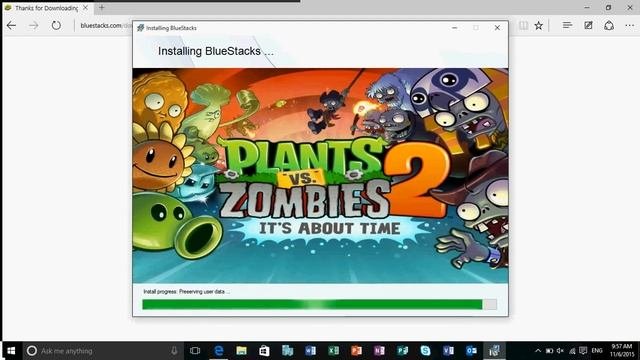Open Make a Web Note pen icon
640x360 pixels.
(x=588, y=25)
